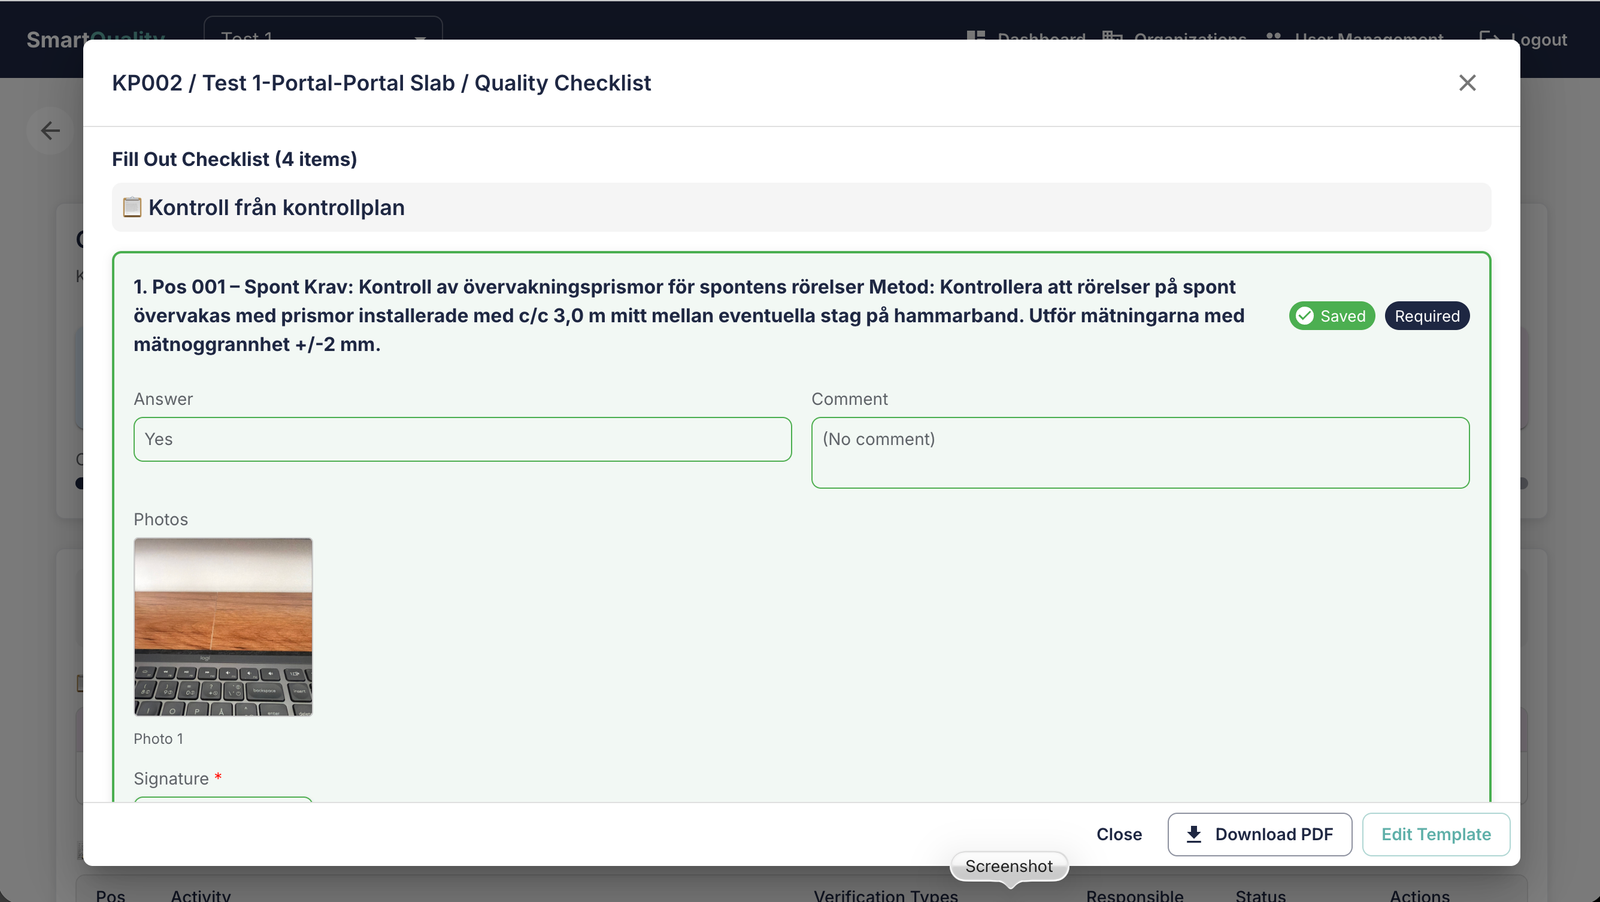Click the Comment box showing No comment
Screen dimensions: 1600x902
coord(1140,453)
